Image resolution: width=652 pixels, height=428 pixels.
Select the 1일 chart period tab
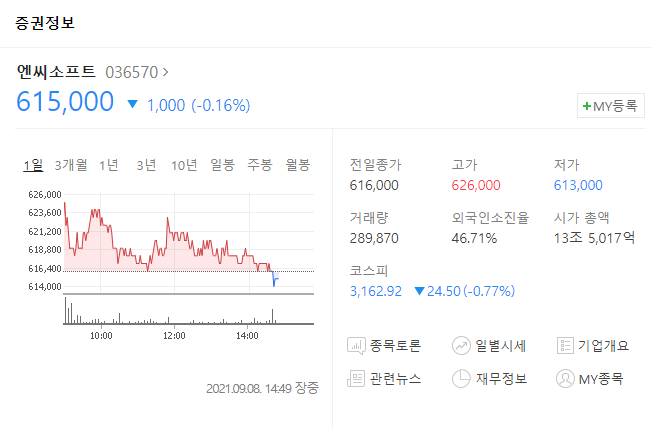(33, 165)
